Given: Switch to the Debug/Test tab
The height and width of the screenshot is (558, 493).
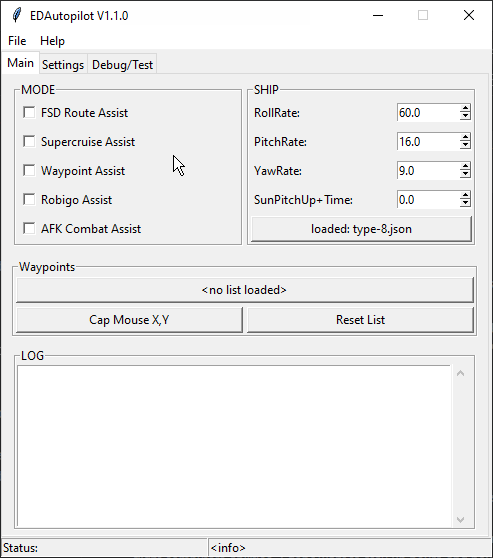Looking at the screenshot, I should 122,65.
